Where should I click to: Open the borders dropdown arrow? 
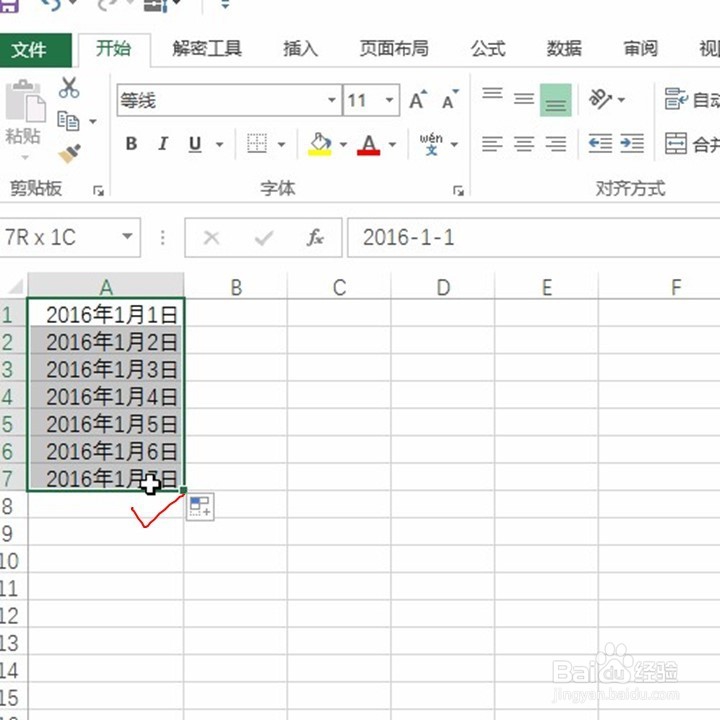click(281, 145)
